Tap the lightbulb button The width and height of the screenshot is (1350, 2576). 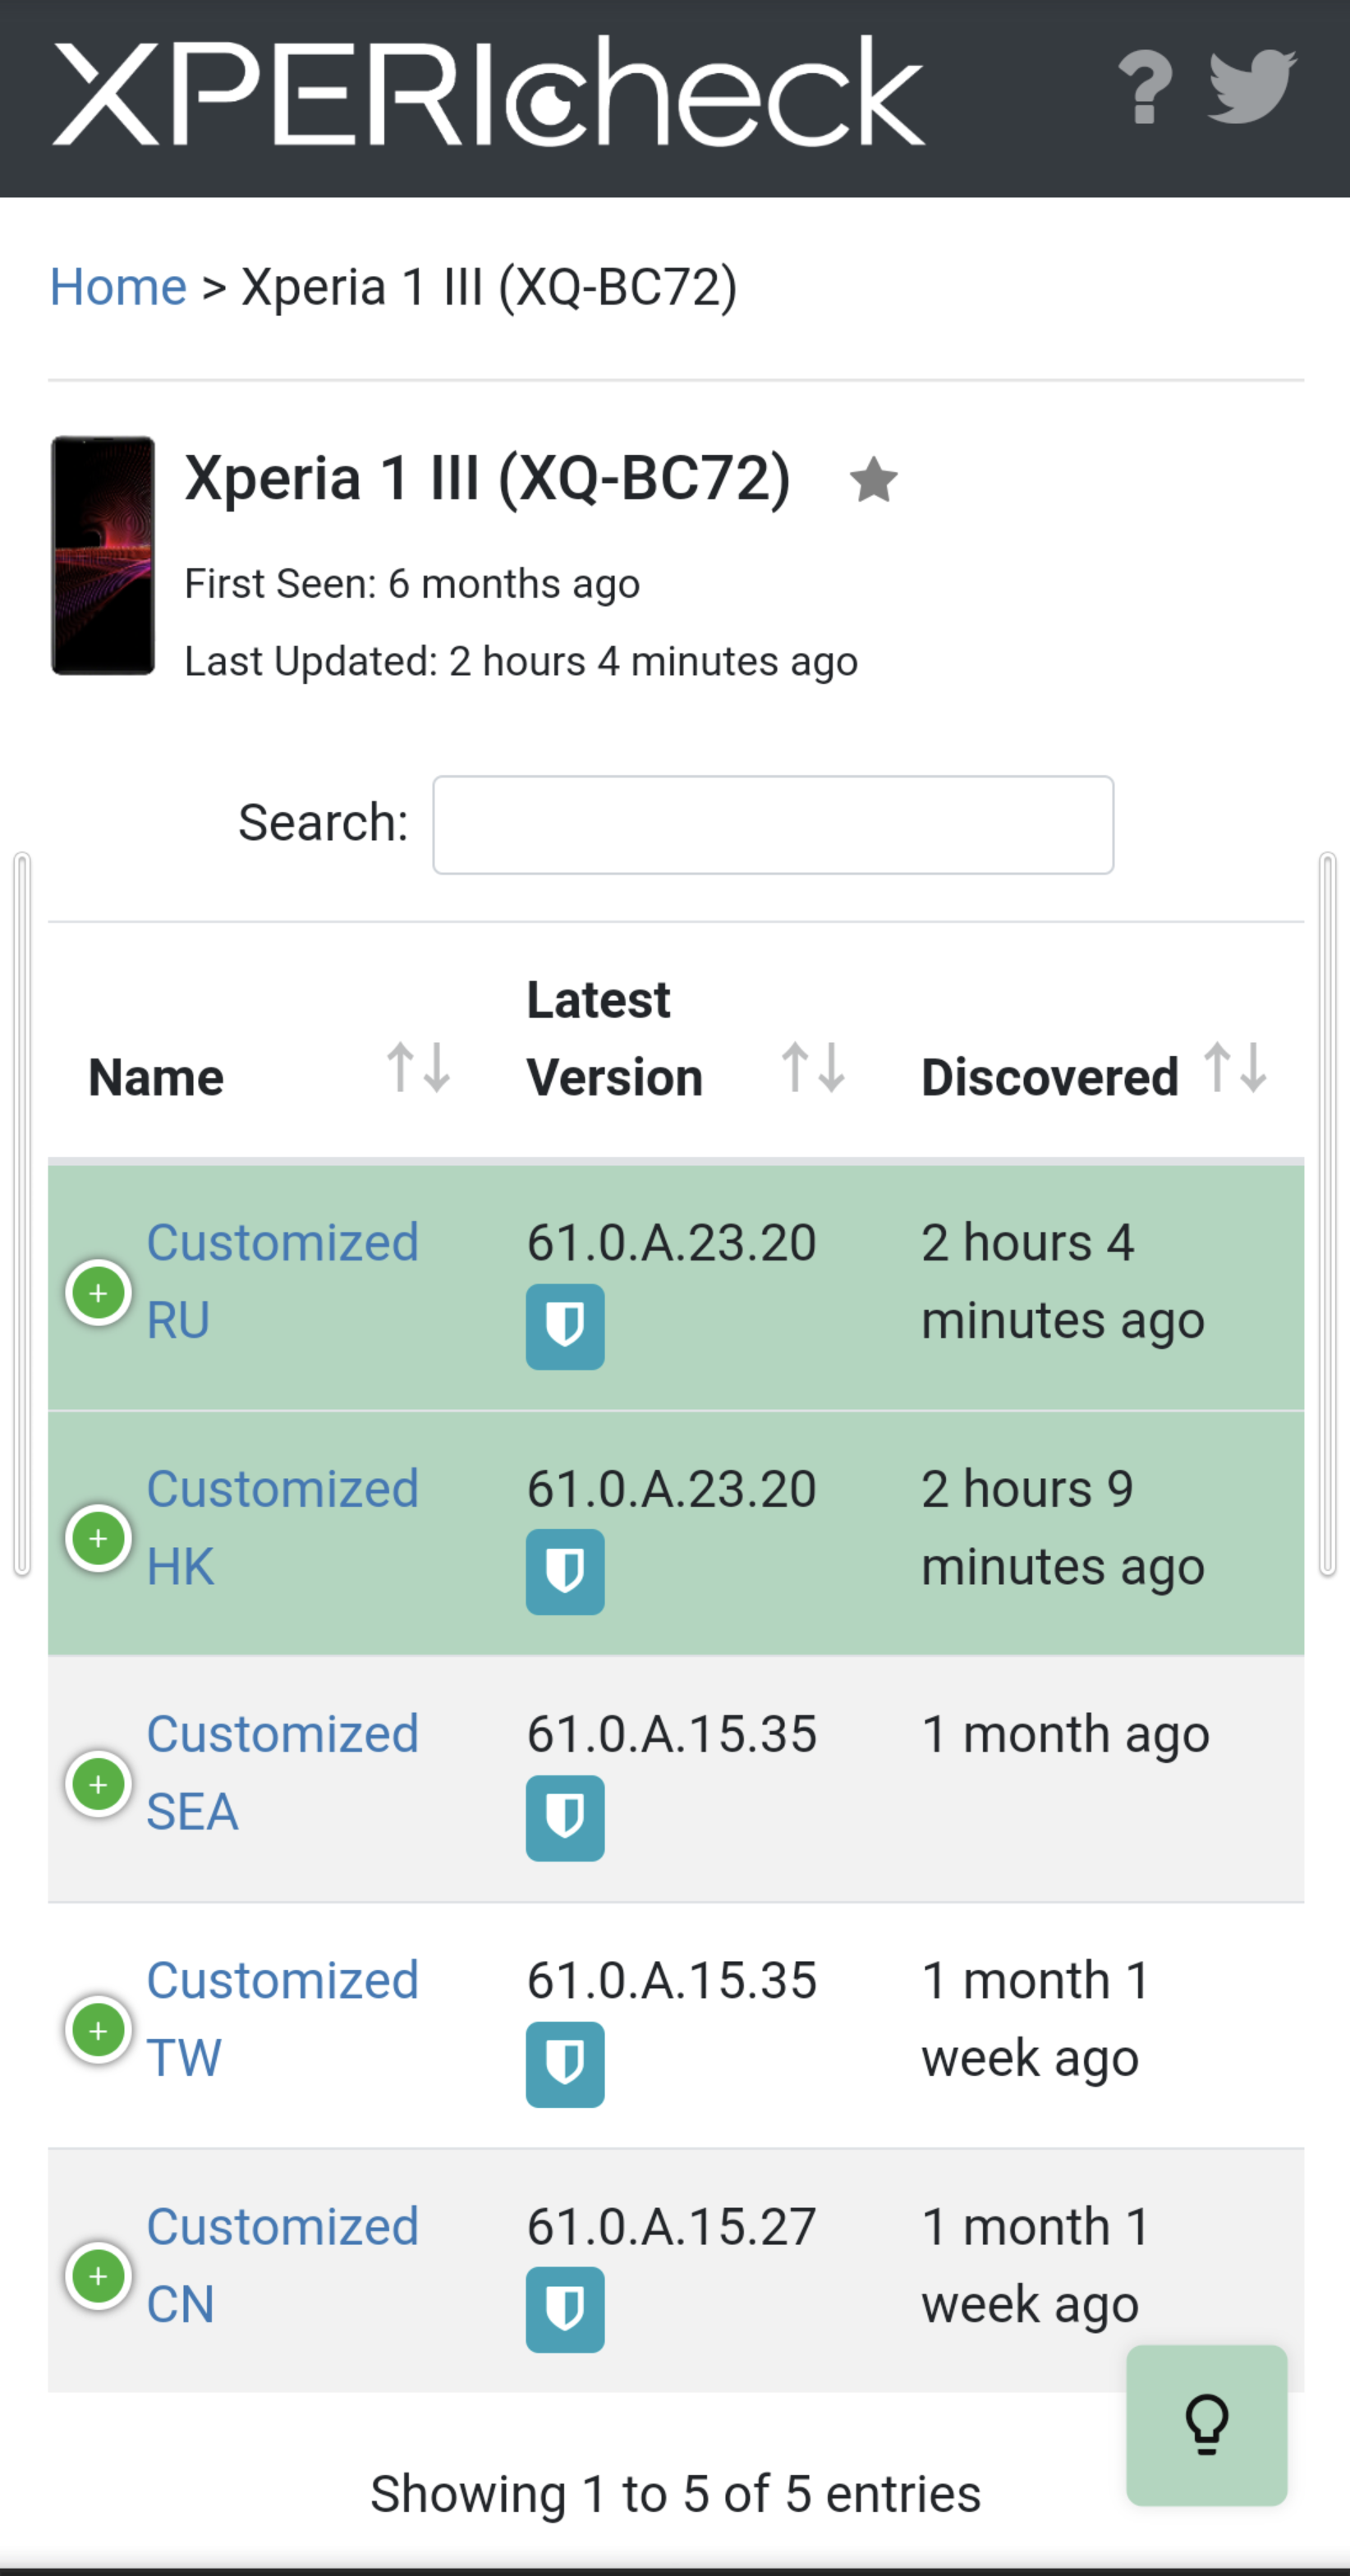(x=1206, y=2425)
